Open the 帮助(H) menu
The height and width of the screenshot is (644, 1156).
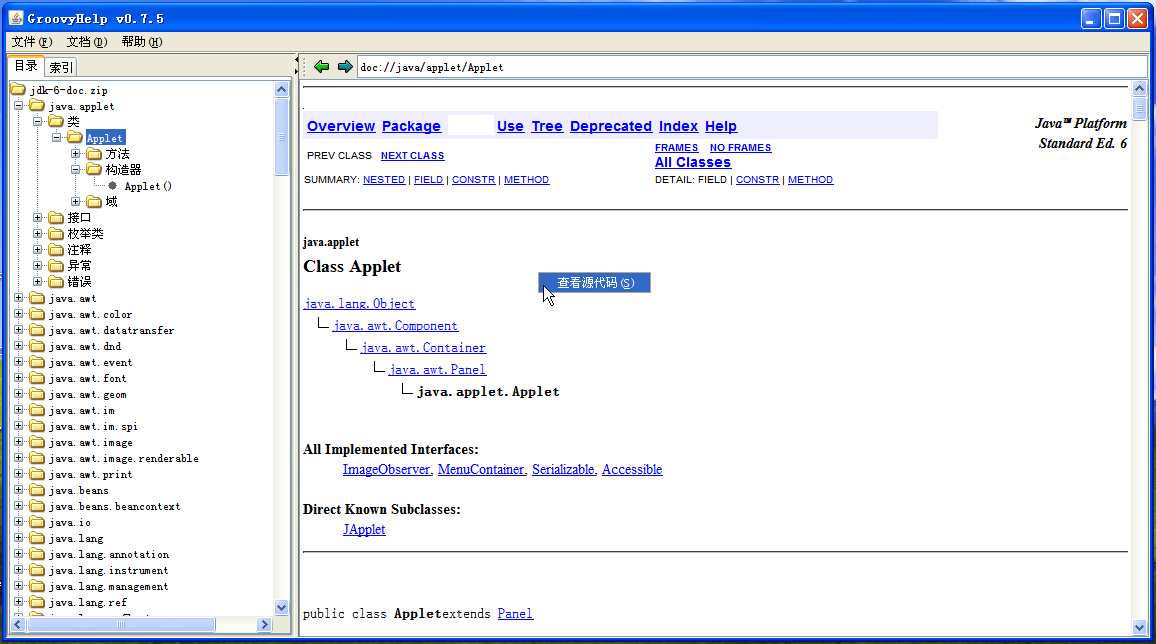click(142, 42)
